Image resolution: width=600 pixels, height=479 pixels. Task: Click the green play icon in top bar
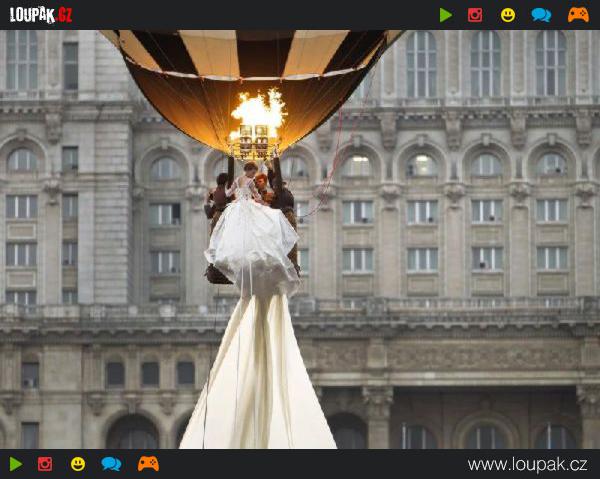click(445, 15)
